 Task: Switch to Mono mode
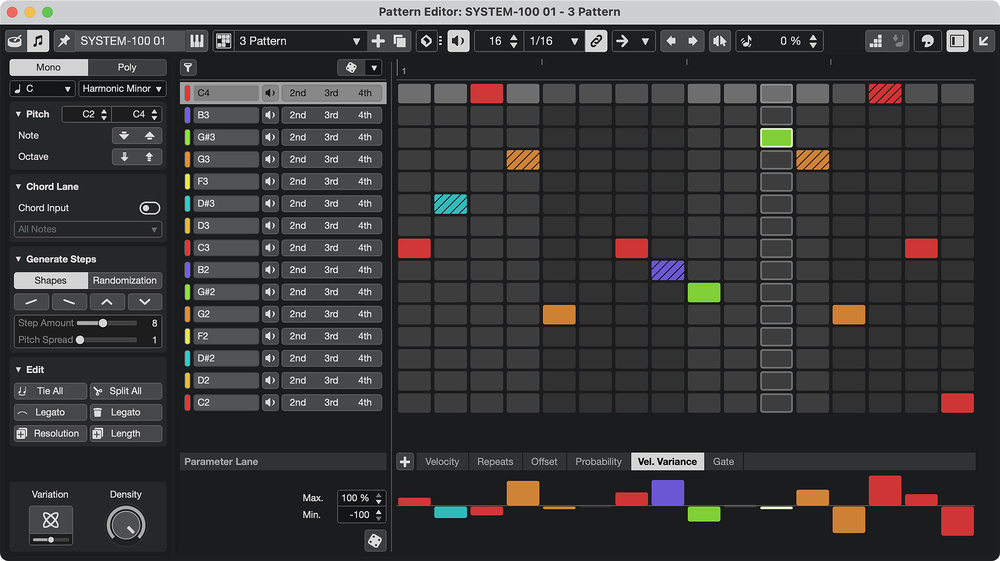tap(48, 67)
